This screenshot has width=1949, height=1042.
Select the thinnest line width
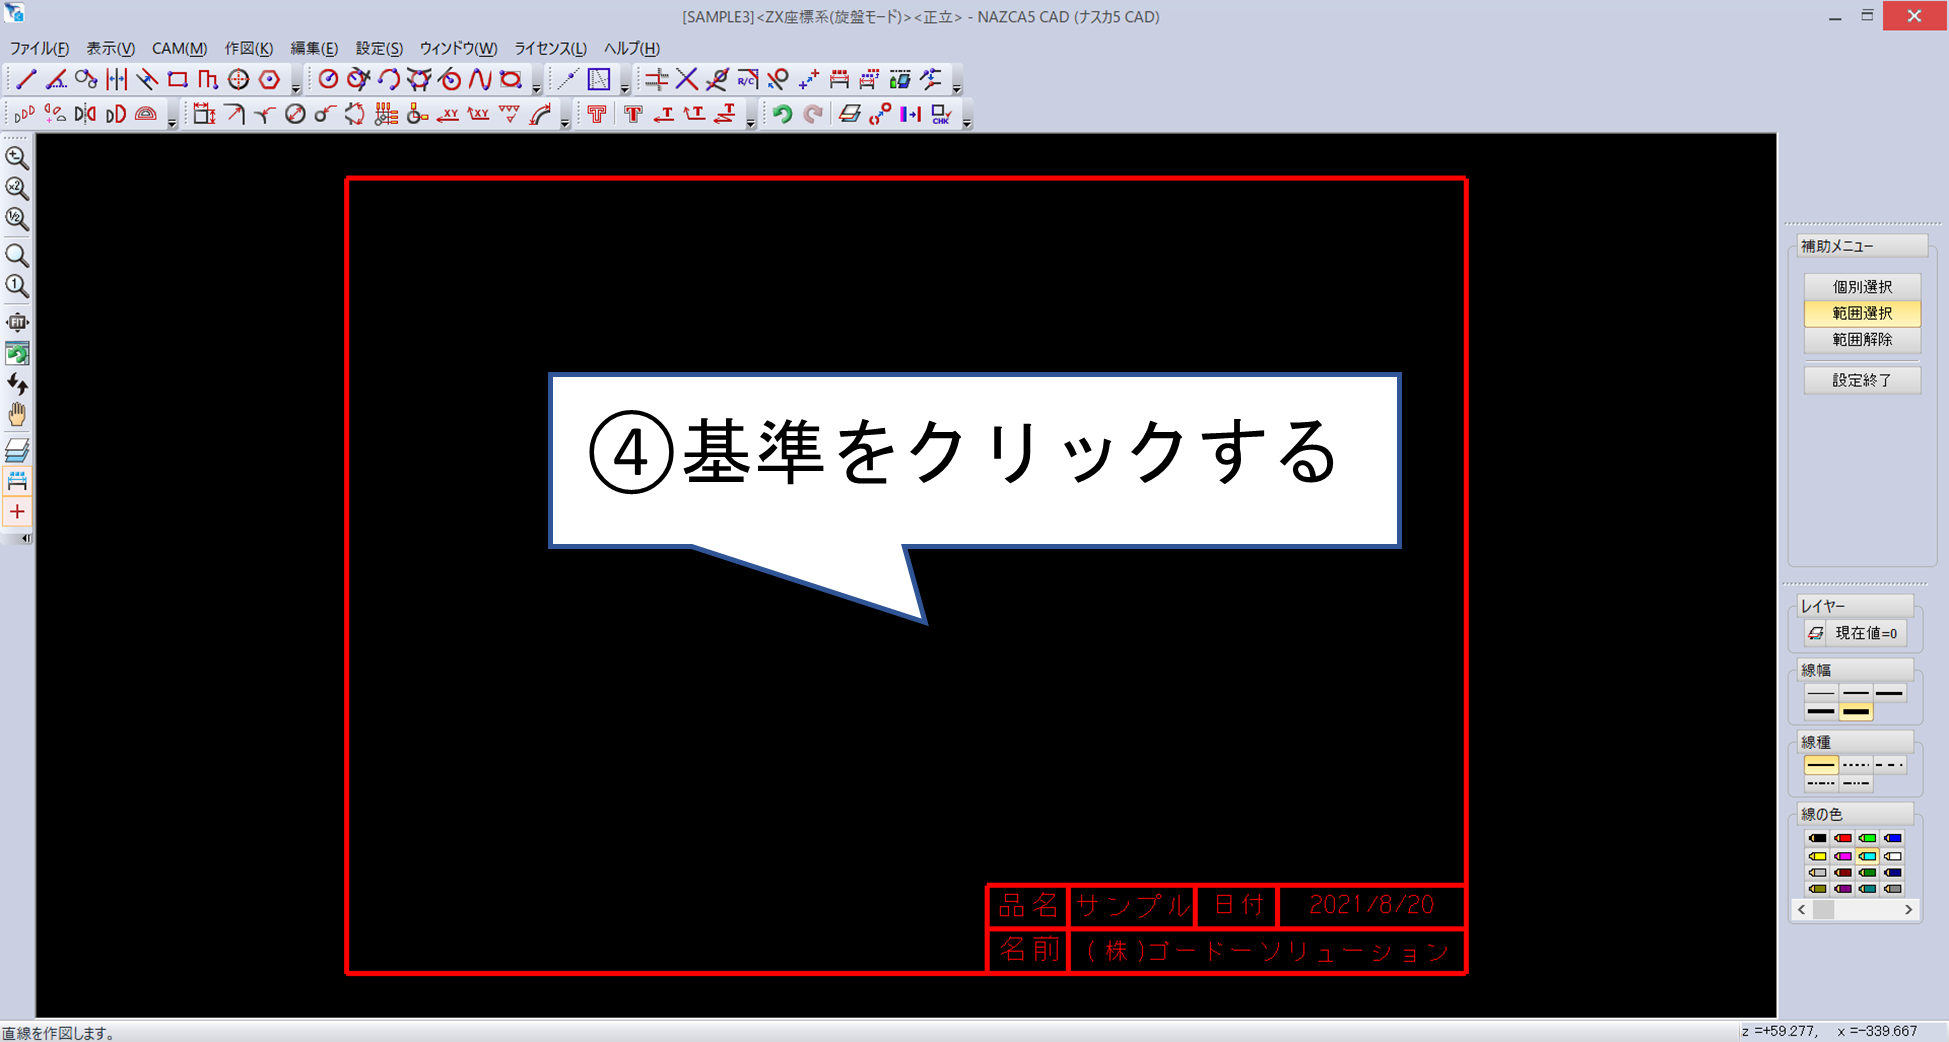pyautogui.click(x=1821, y=693)
